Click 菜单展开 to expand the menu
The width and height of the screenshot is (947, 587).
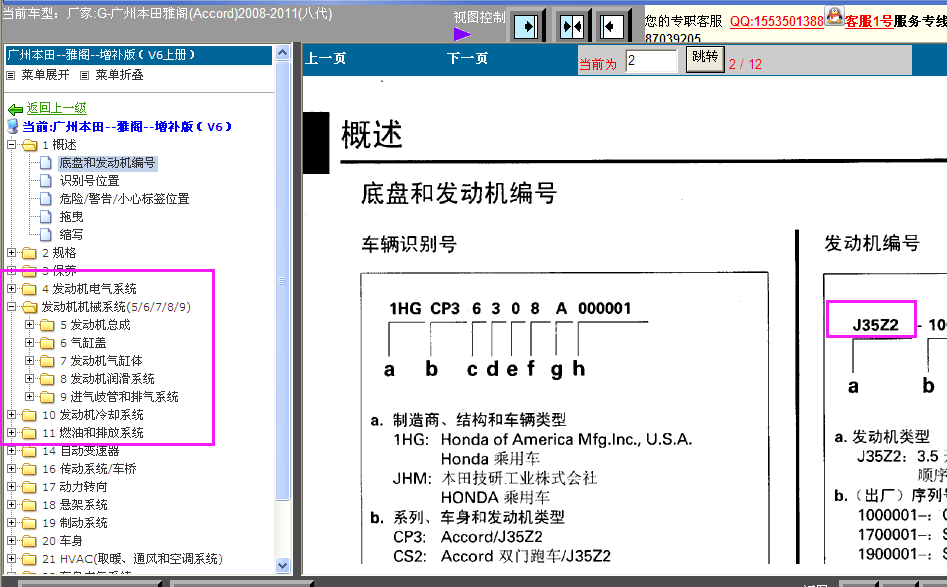click(45, 75)
